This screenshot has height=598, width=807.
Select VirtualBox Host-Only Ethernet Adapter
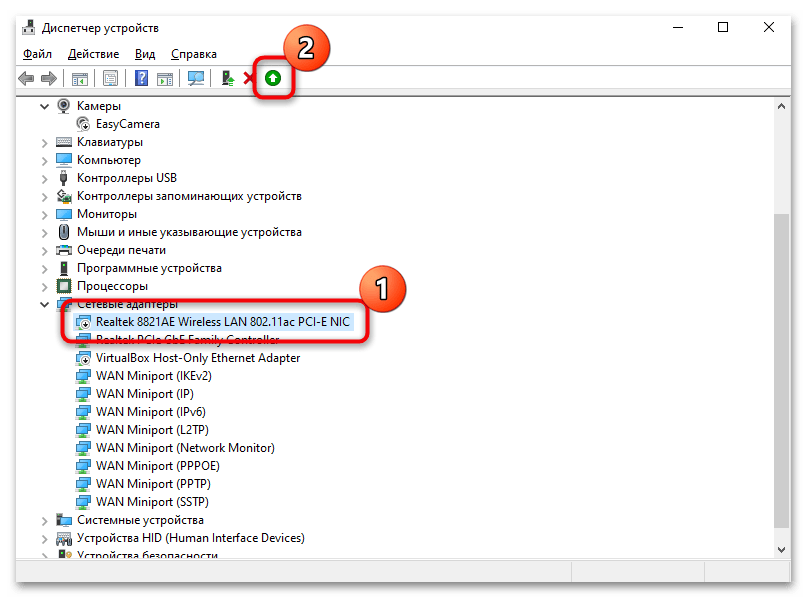[197, 358]
